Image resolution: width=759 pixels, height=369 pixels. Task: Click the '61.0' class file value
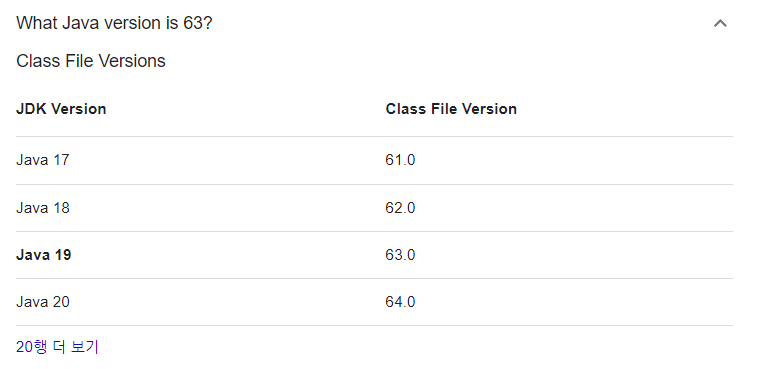click(x=400, y=160)
